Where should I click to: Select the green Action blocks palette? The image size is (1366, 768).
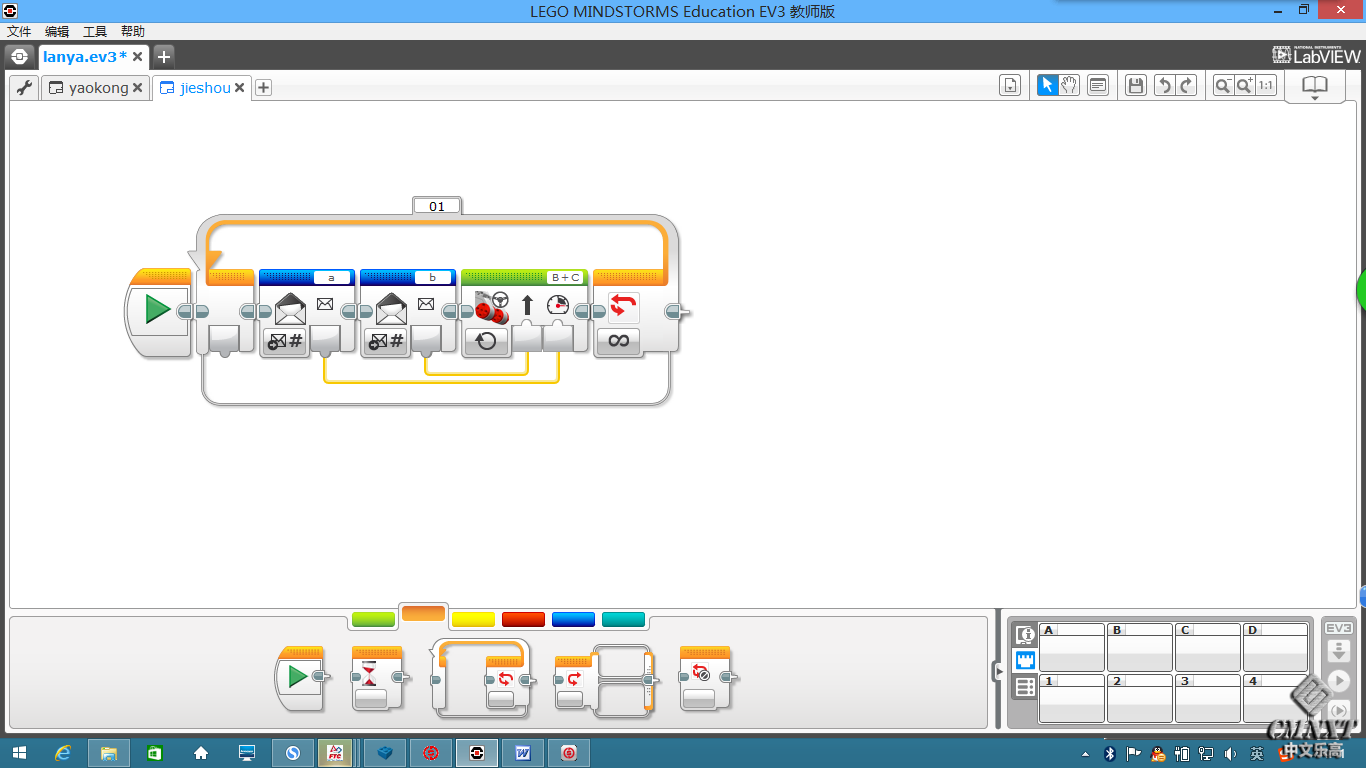(373, 620)
